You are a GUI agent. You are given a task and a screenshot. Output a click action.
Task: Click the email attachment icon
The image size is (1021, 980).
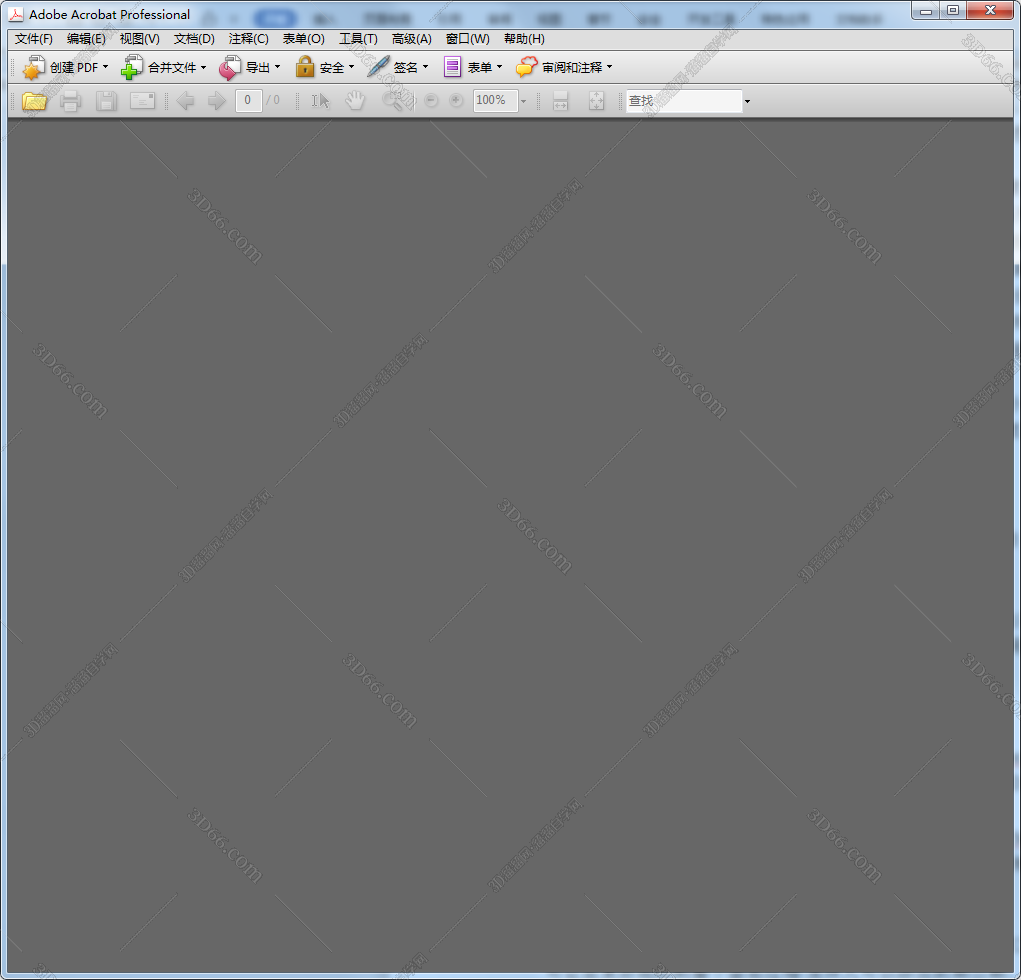coord(142,100)
